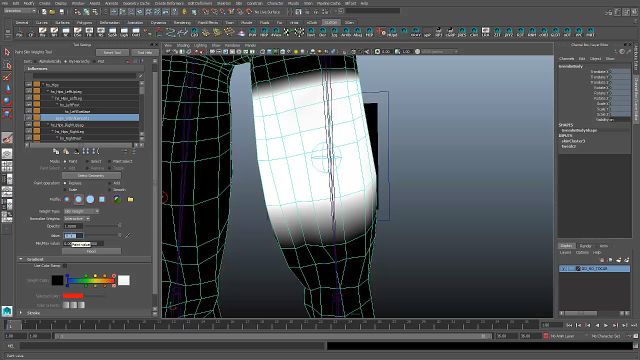Toggle the Use Color Ramp checkbox
The width and height of the screenshot is (640, 360).
point(65,266)
